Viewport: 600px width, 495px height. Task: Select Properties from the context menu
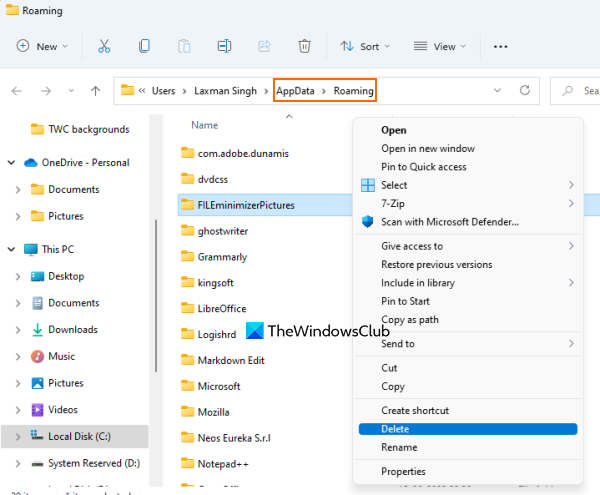click(x=403, y=471)
